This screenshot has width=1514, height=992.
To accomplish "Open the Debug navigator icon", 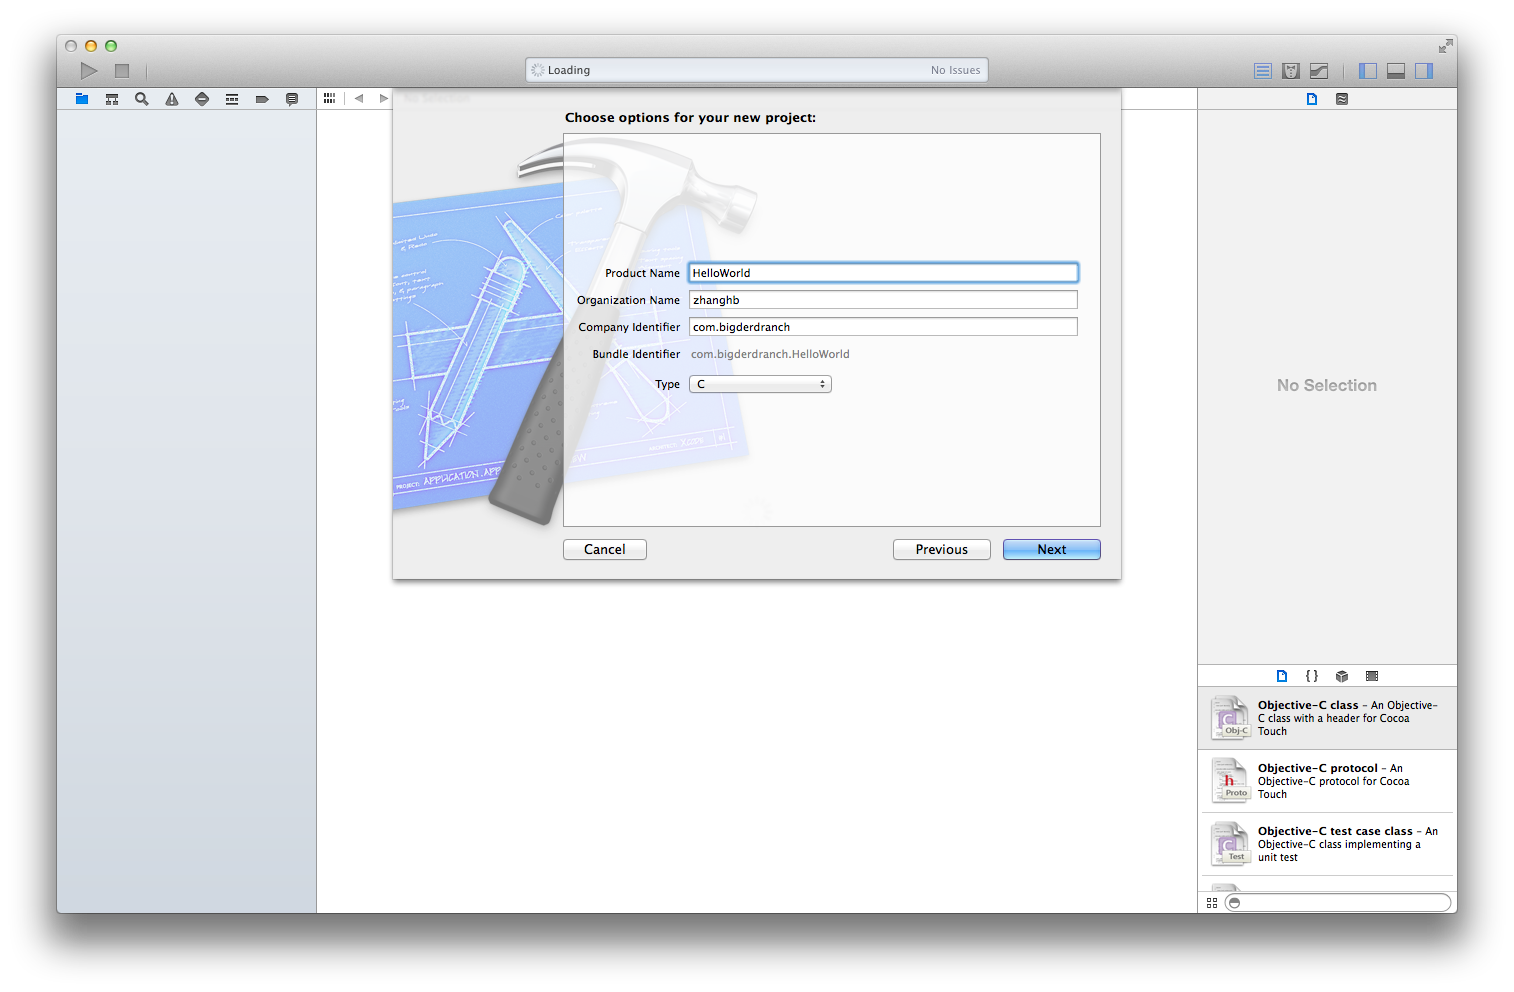I will pos(232,99).
